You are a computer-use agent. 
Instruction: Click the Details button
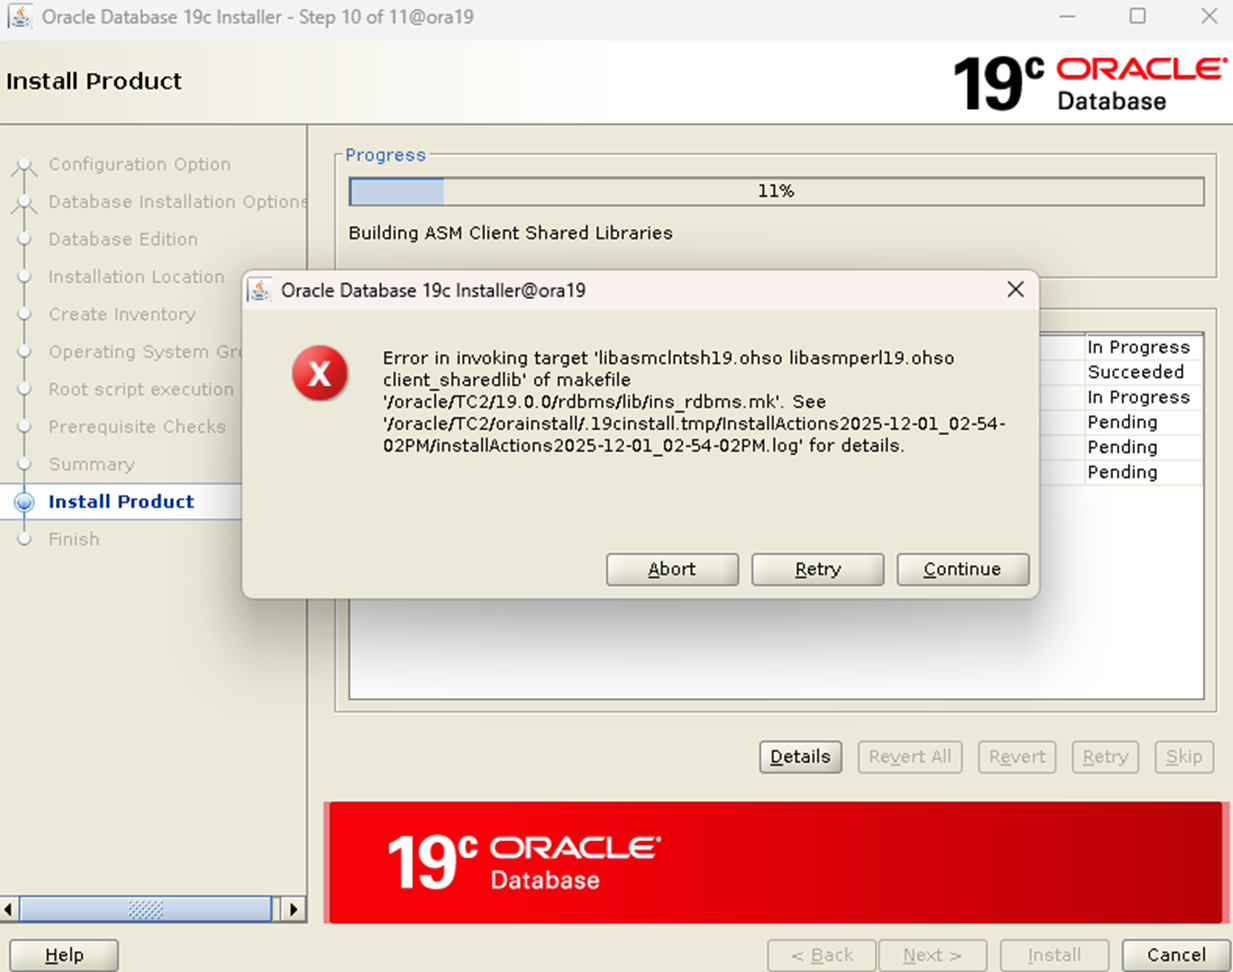point(800,757)
